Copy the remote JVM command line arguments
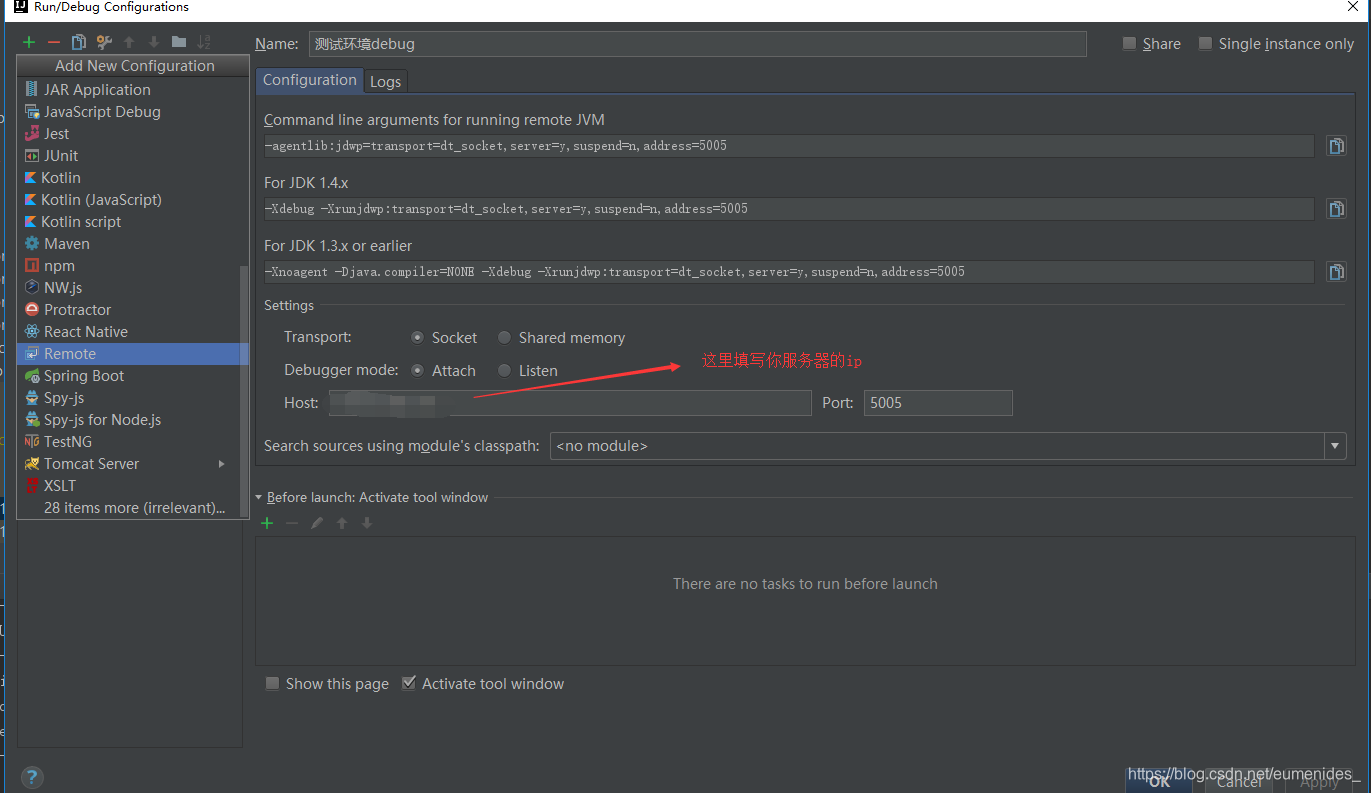This screenshot has height=793, width=1371. pos(1336,146)
